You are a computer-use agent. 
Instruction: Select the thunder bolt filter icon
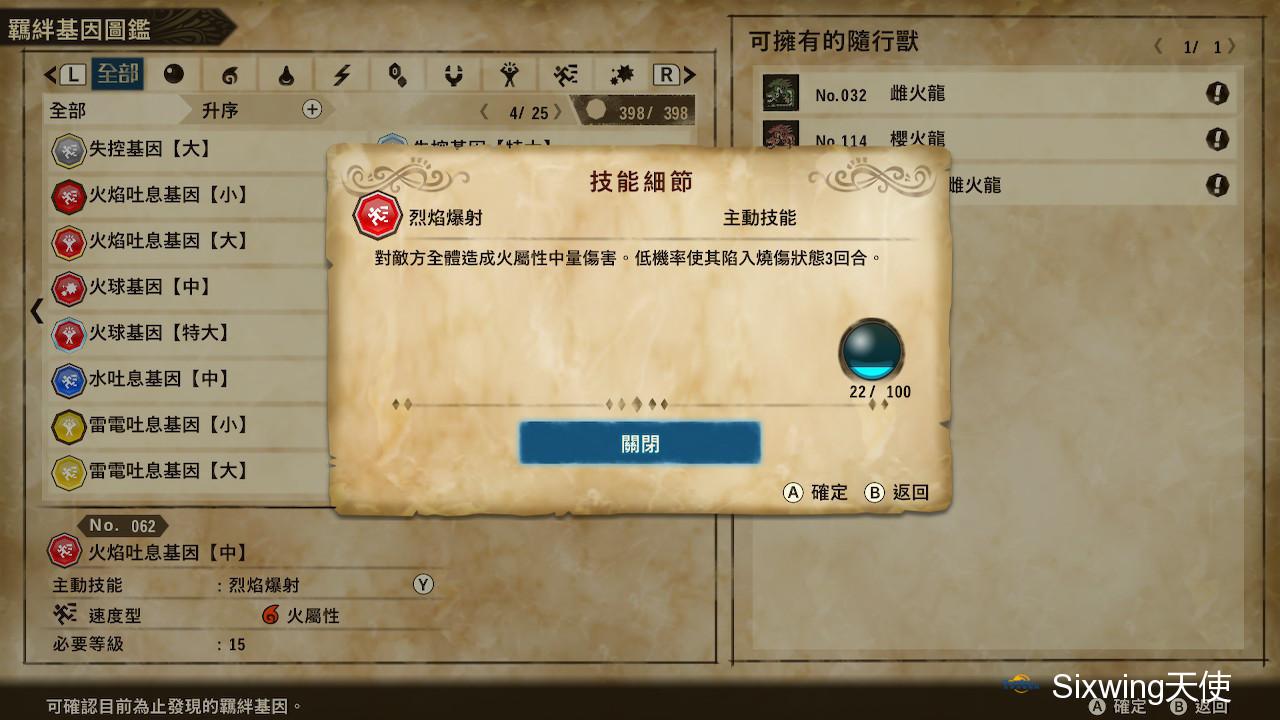[x=342, y=75]
